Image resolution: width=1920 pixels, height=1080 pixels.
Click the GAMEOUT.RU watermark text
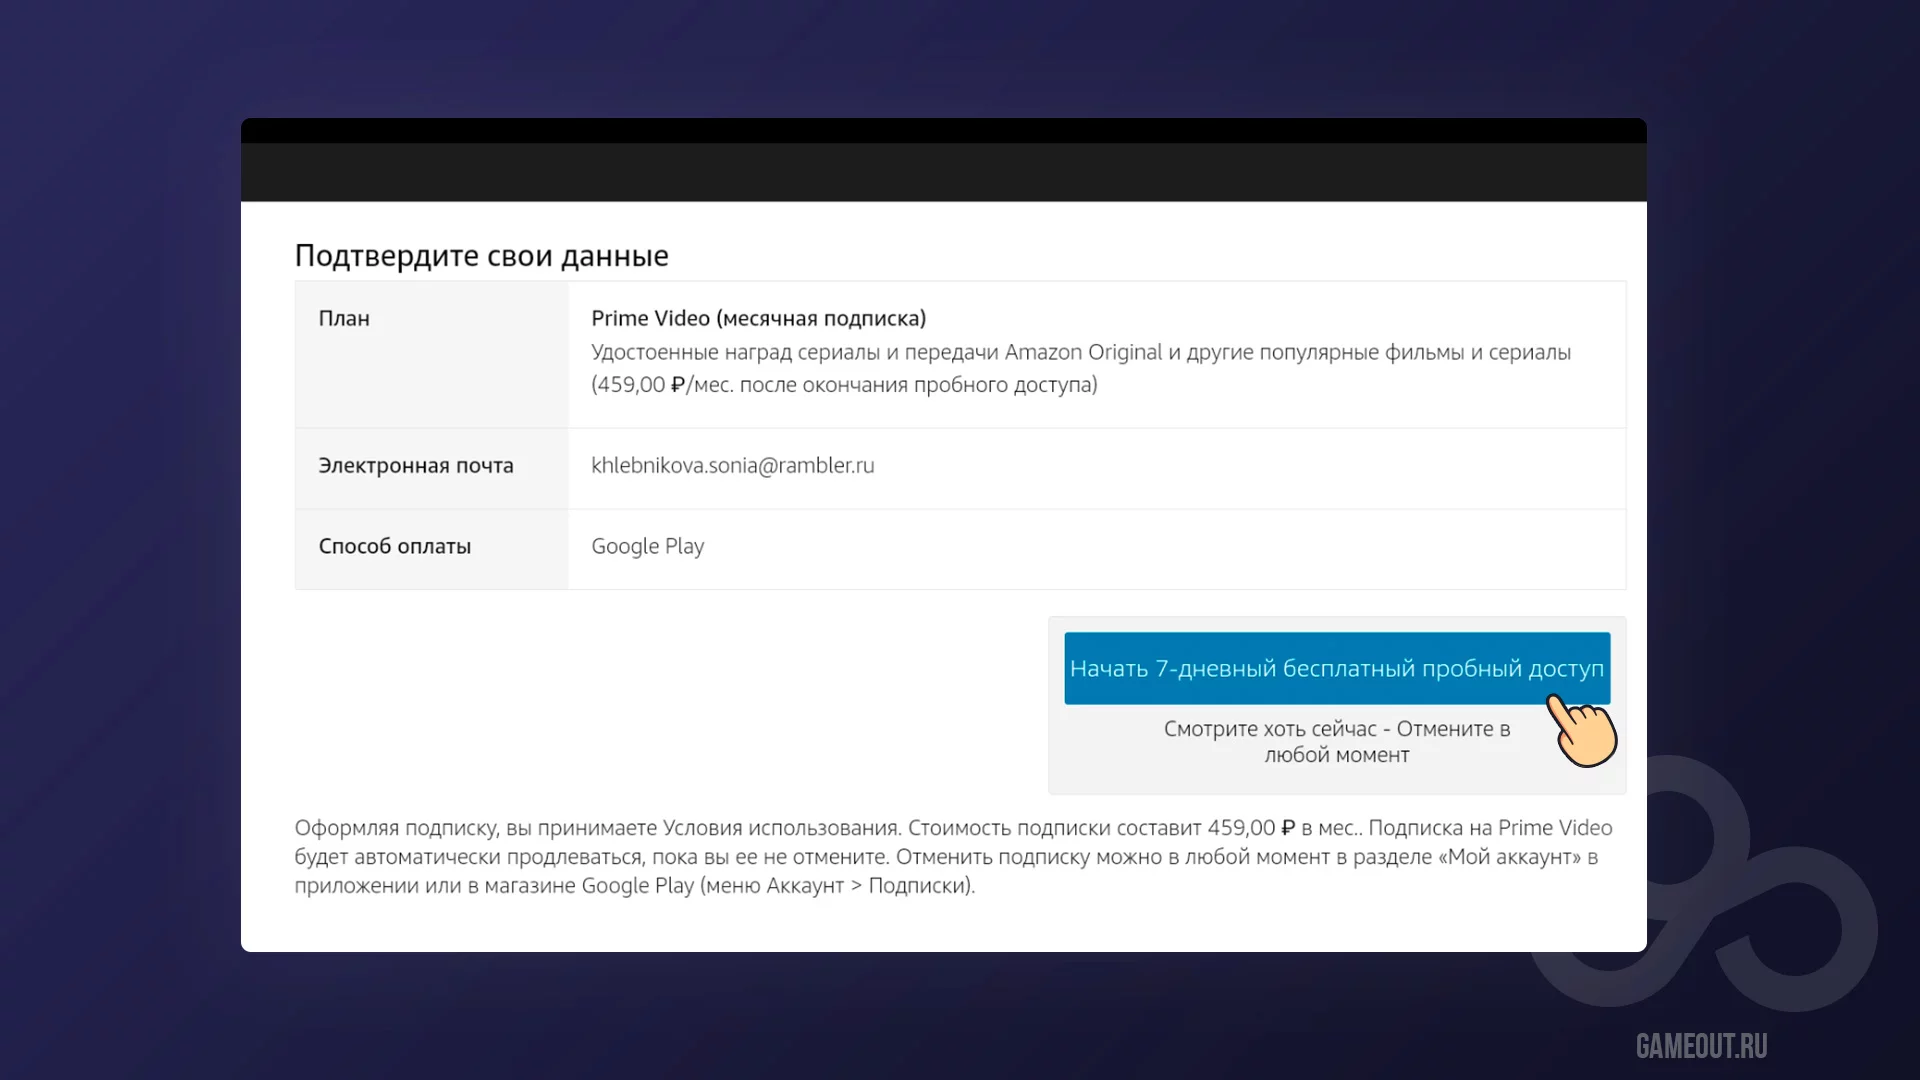pos(1701,1046)
